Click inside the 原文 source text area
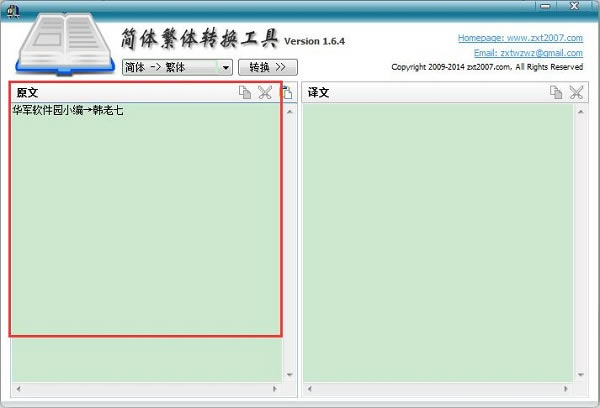The image size is (600, 408). [x=145, y=220]
